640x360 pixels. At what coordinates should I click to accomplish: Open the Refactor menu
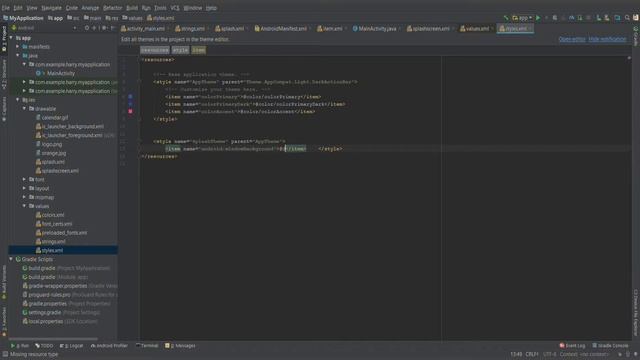tap(112, 8)
